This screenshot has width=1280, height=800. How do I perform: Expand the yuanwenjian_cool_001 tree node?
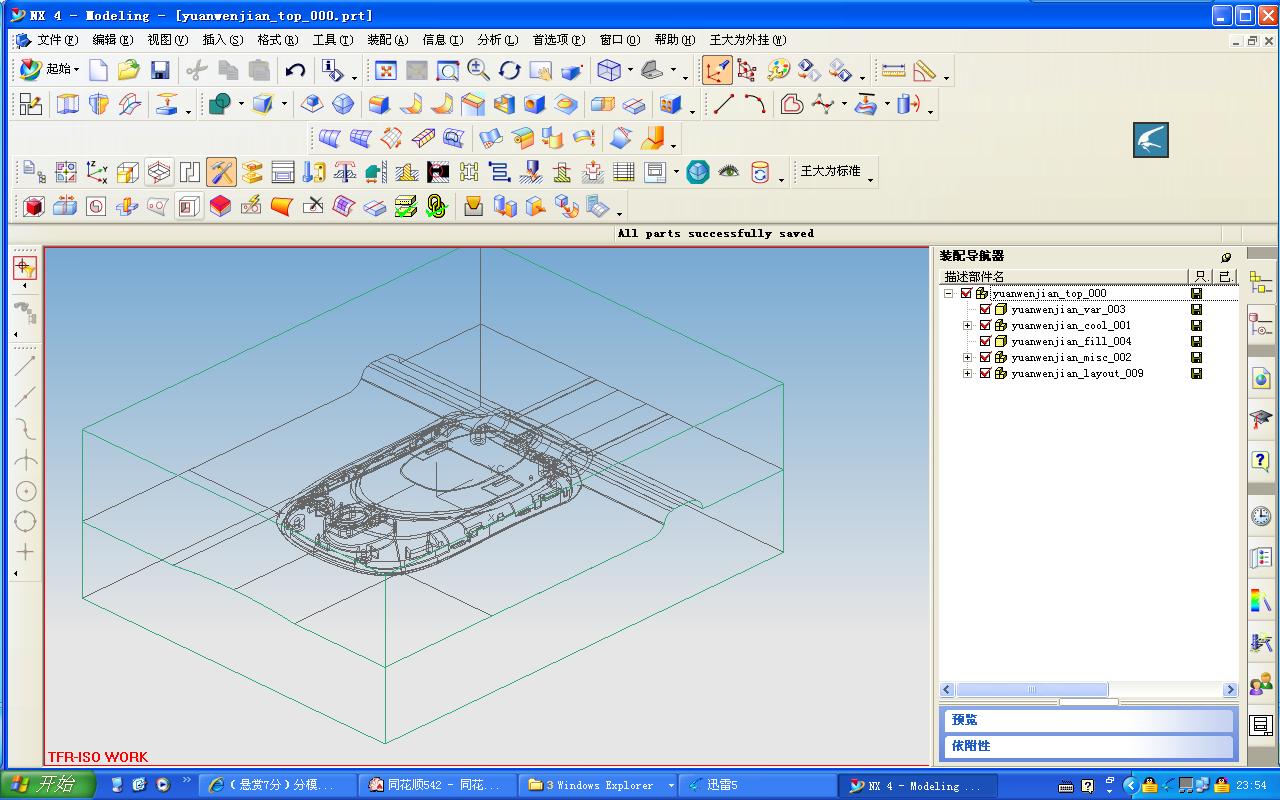pyautogui.click(x=967, y=326)
